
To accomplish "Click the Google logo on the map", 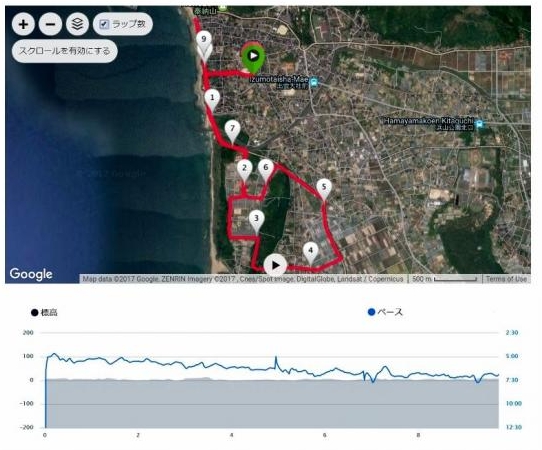I will pos(31,274).
